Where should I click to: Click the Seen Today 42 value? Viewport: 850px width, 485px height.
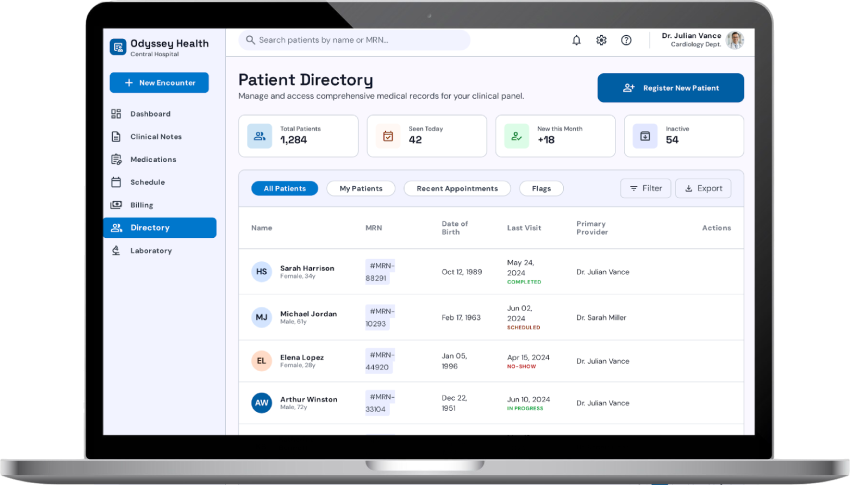coord(415,140)
